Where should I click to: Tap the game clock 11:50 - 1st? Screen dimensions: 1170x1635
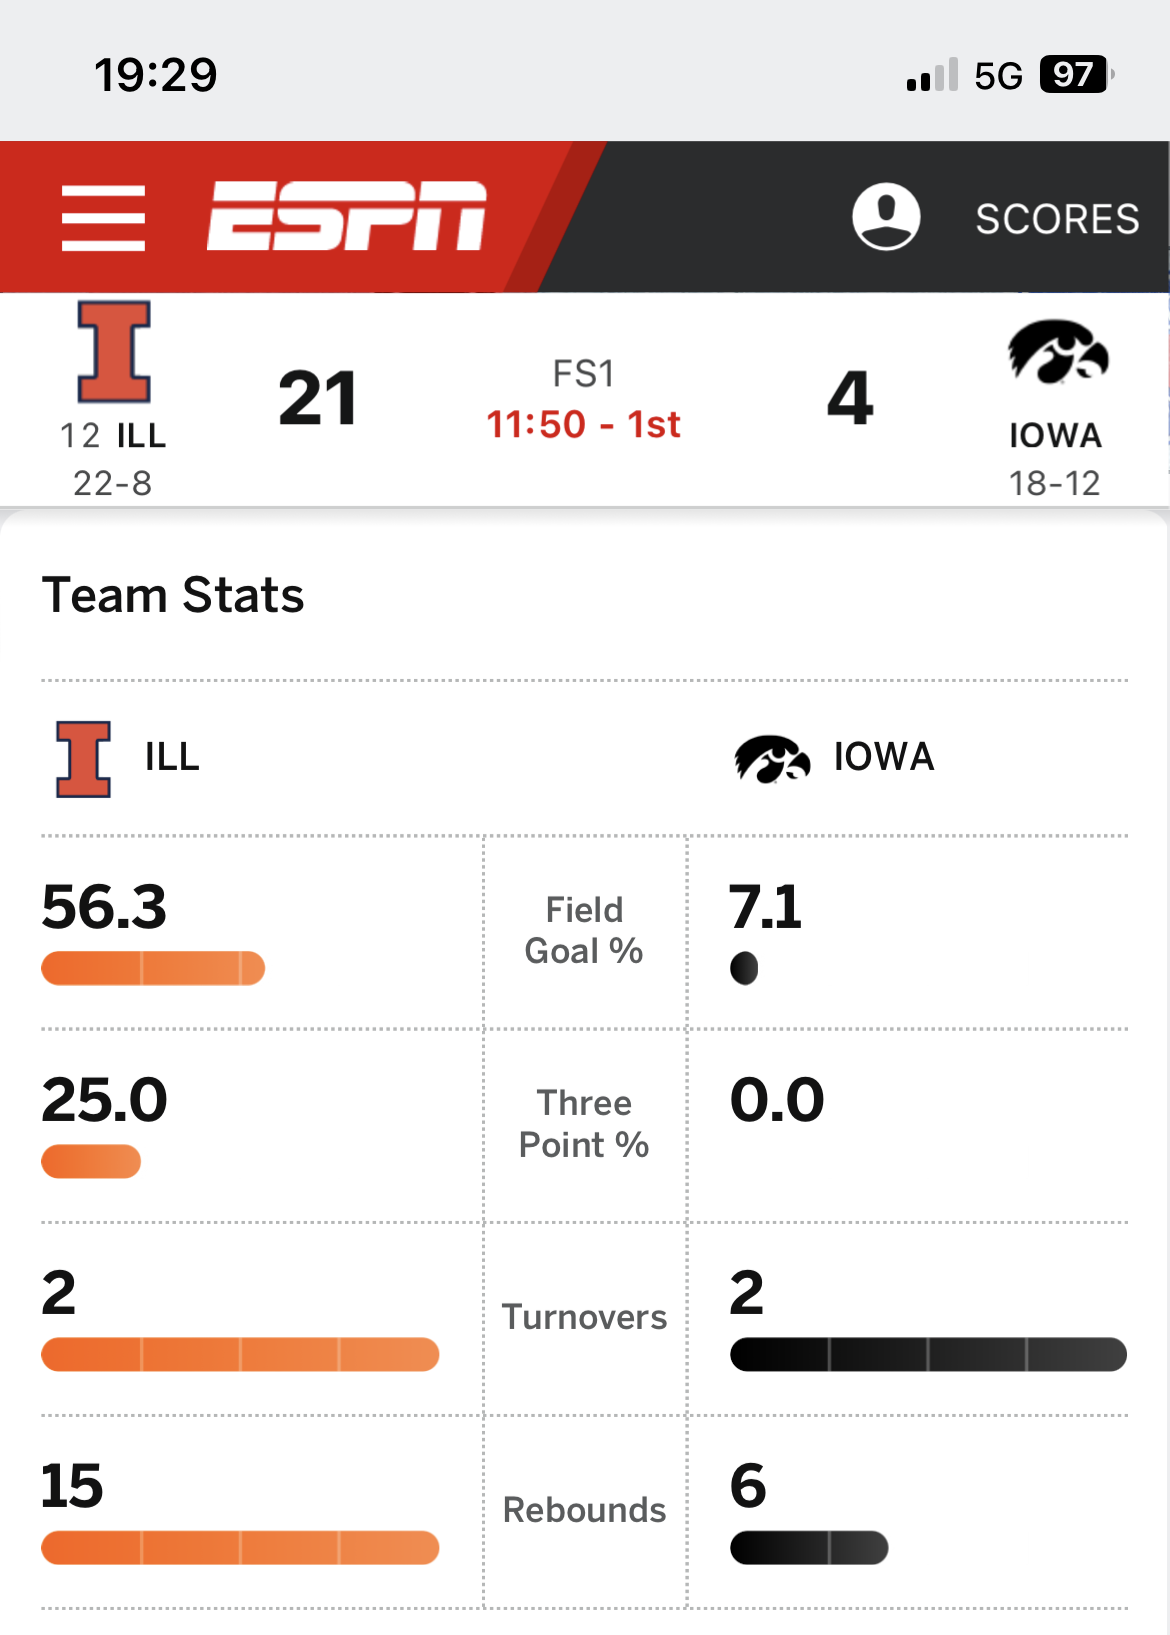pos(583,425)
